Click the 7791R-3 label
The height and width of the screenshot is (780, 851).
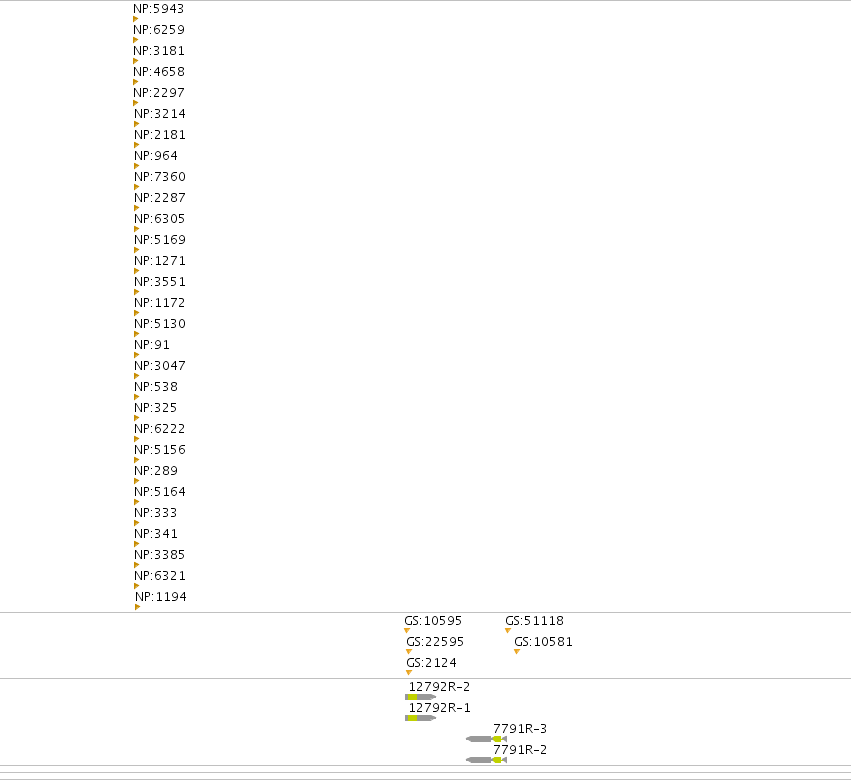(x=520, y=729)
